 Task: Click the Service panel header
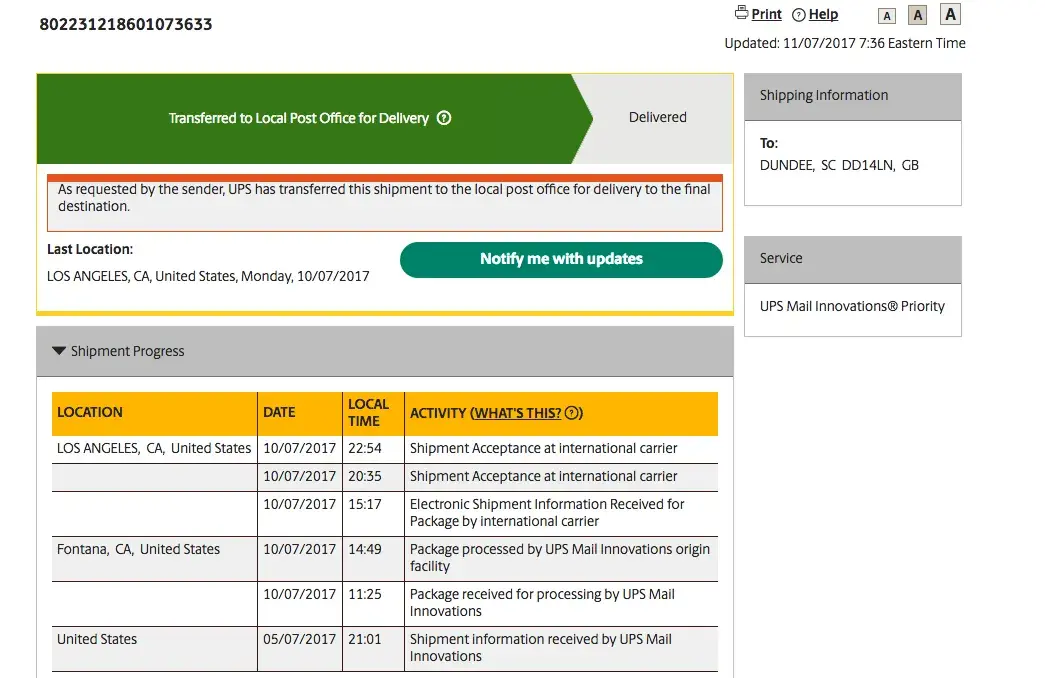click(x=852, y=259)
